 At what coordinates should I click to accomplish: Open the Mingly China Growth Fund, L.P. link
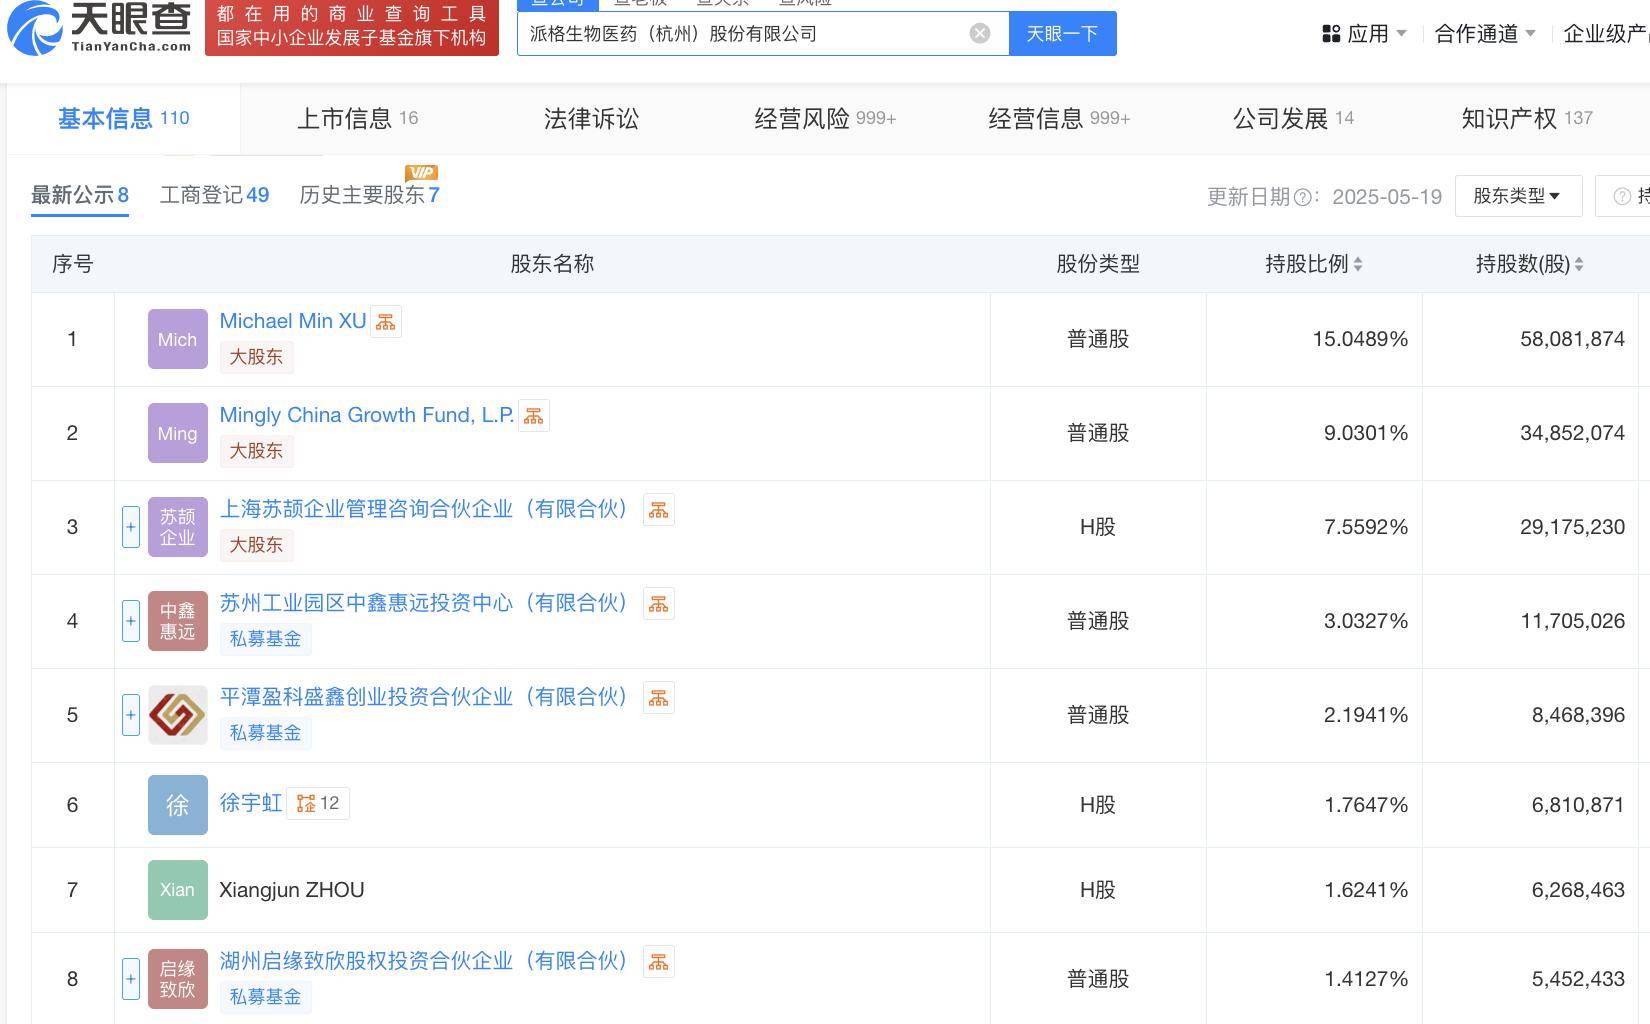[x=367, y=415]
